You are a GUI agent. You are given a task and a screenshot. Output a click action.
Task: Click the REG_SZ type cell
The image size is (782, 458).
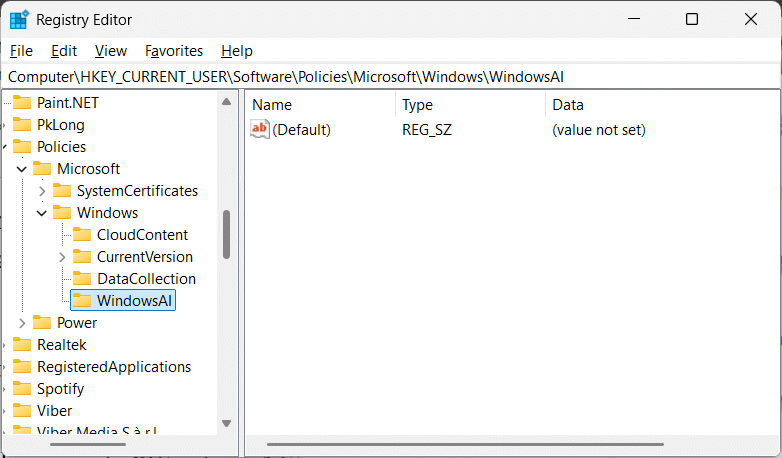pyautogui.click(x=427, y=130)
